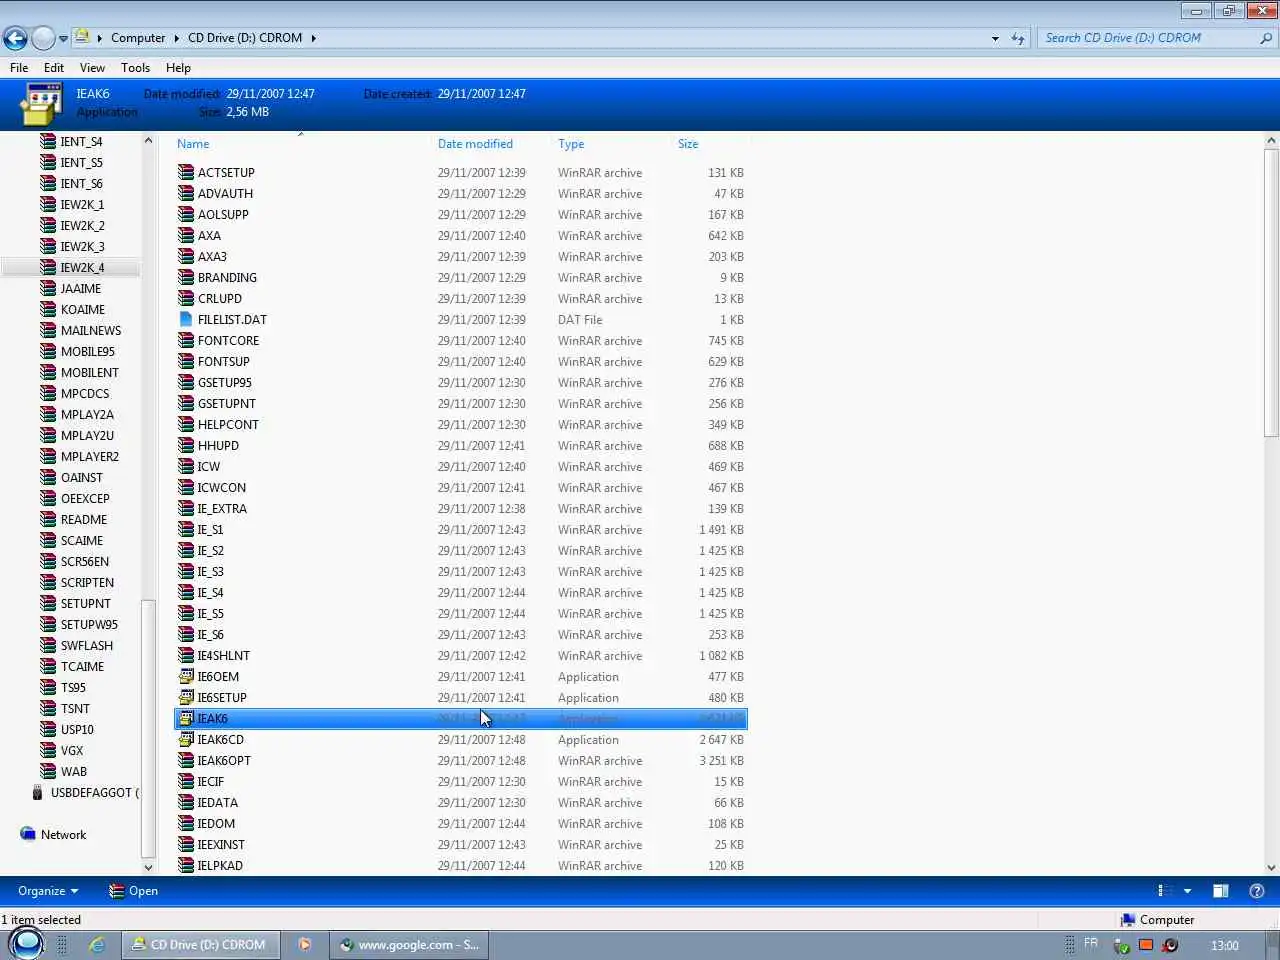Click the Search CD Drive input field
Viewport: 1280px width, 960px height.
coord(1148,38)
